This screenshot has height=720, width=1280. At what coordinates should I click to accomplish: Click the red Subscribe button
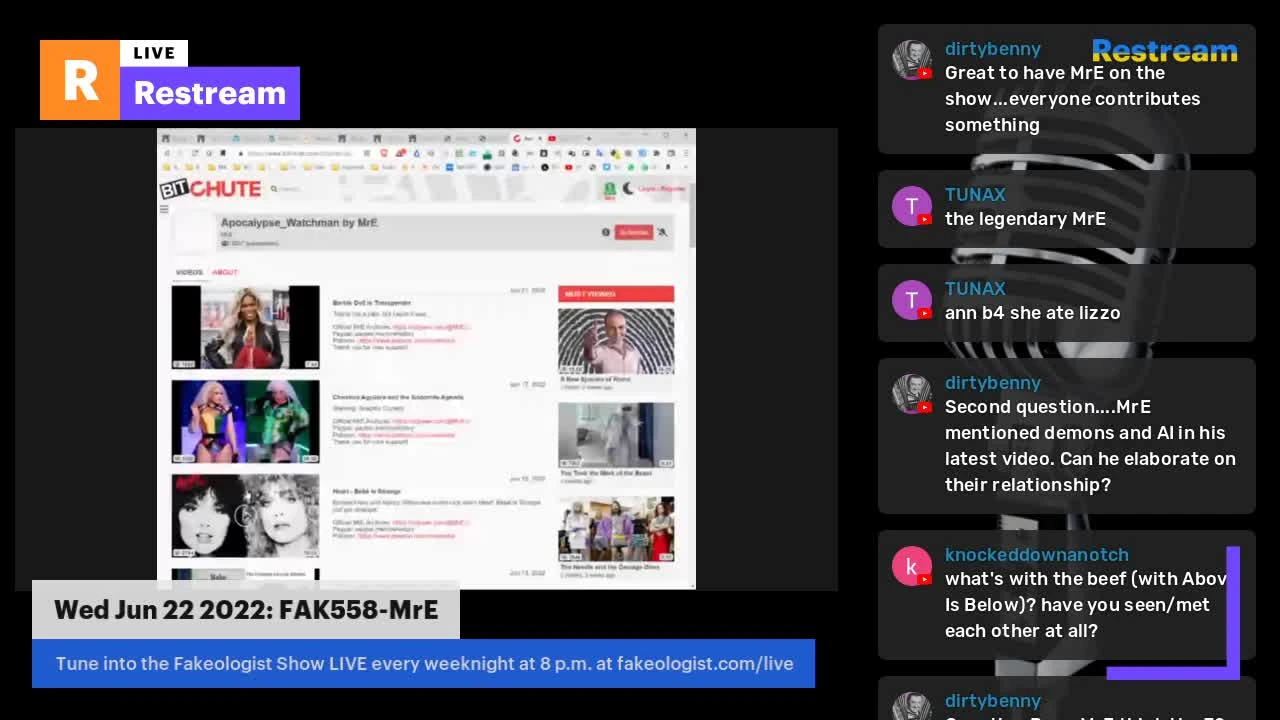(x=633, y=232)
